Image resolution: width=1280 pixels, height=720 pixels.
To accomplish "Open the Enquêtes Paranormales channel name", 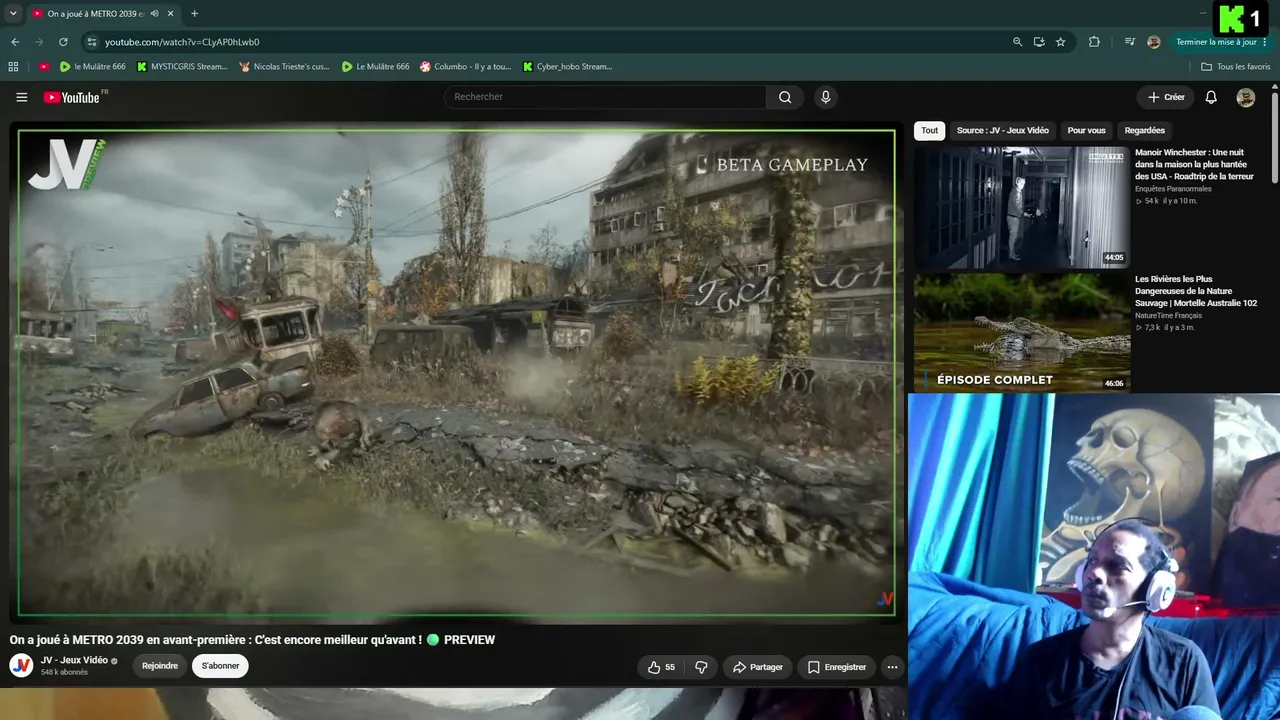I will click(1173, 189).
